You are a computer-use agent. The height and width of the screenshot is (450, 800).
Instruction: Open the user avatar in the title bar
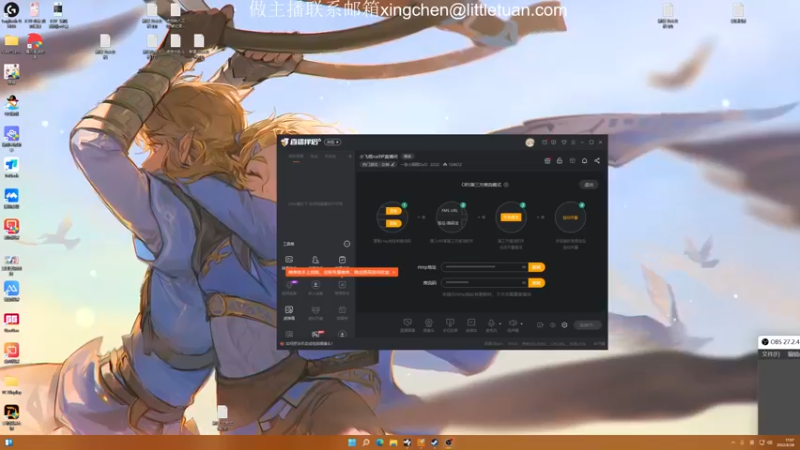tap(530, 142)
